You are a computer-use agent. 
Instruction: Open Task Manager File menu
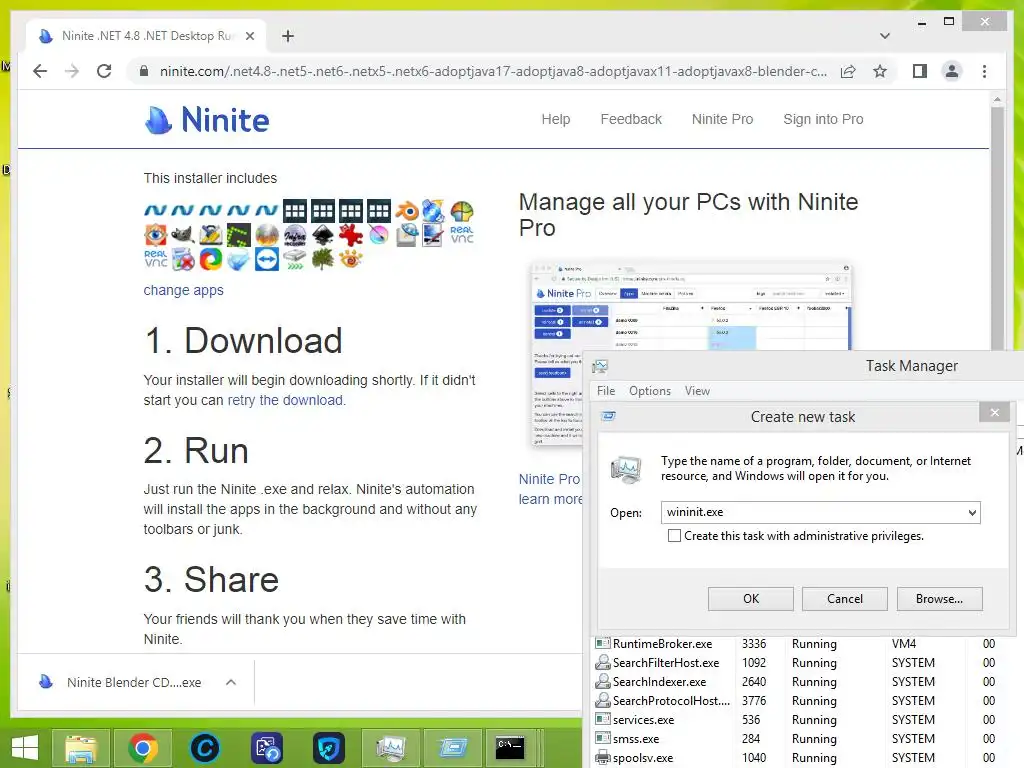coord(606,391)
